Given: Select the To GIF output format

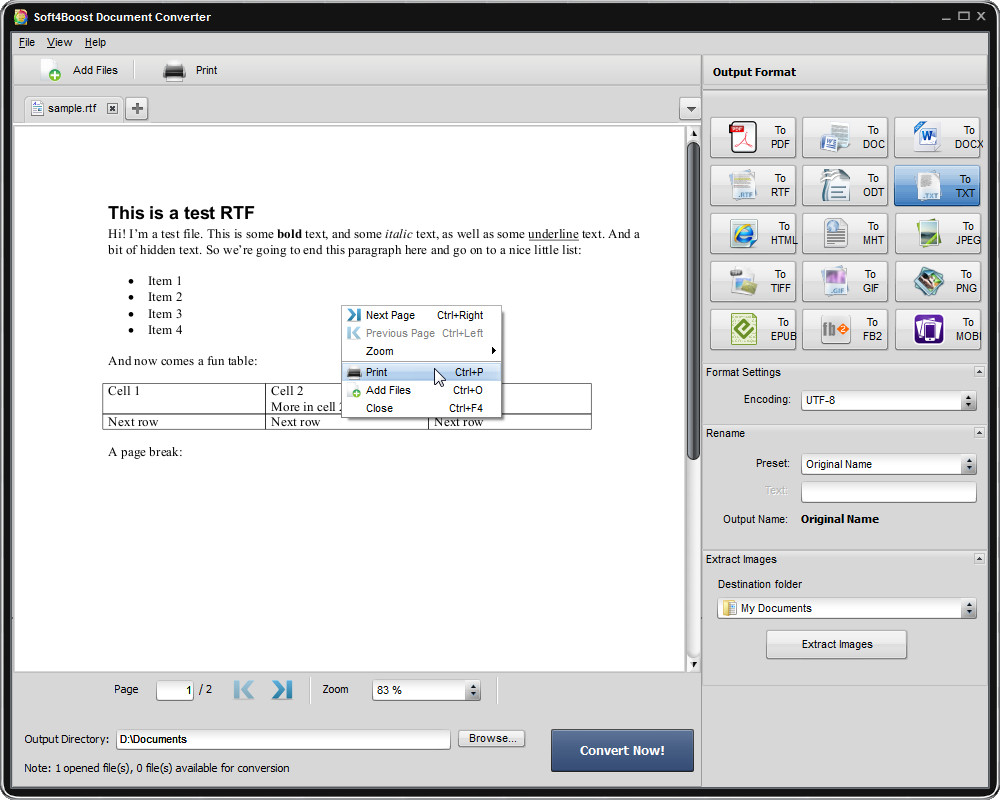Looking at the screenshot, I should 845,281.
